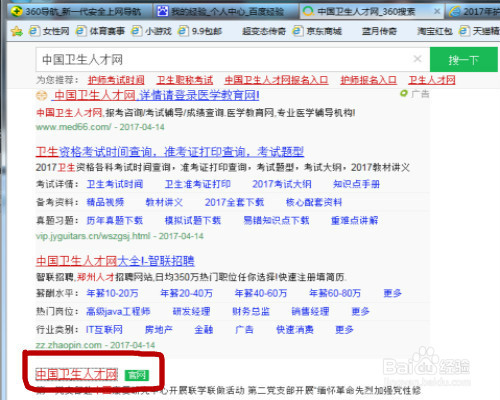Viewport: 500px width, 400px height.
Task: Open the 易错知识点下载 sublink
Action: tap(276, 220)
